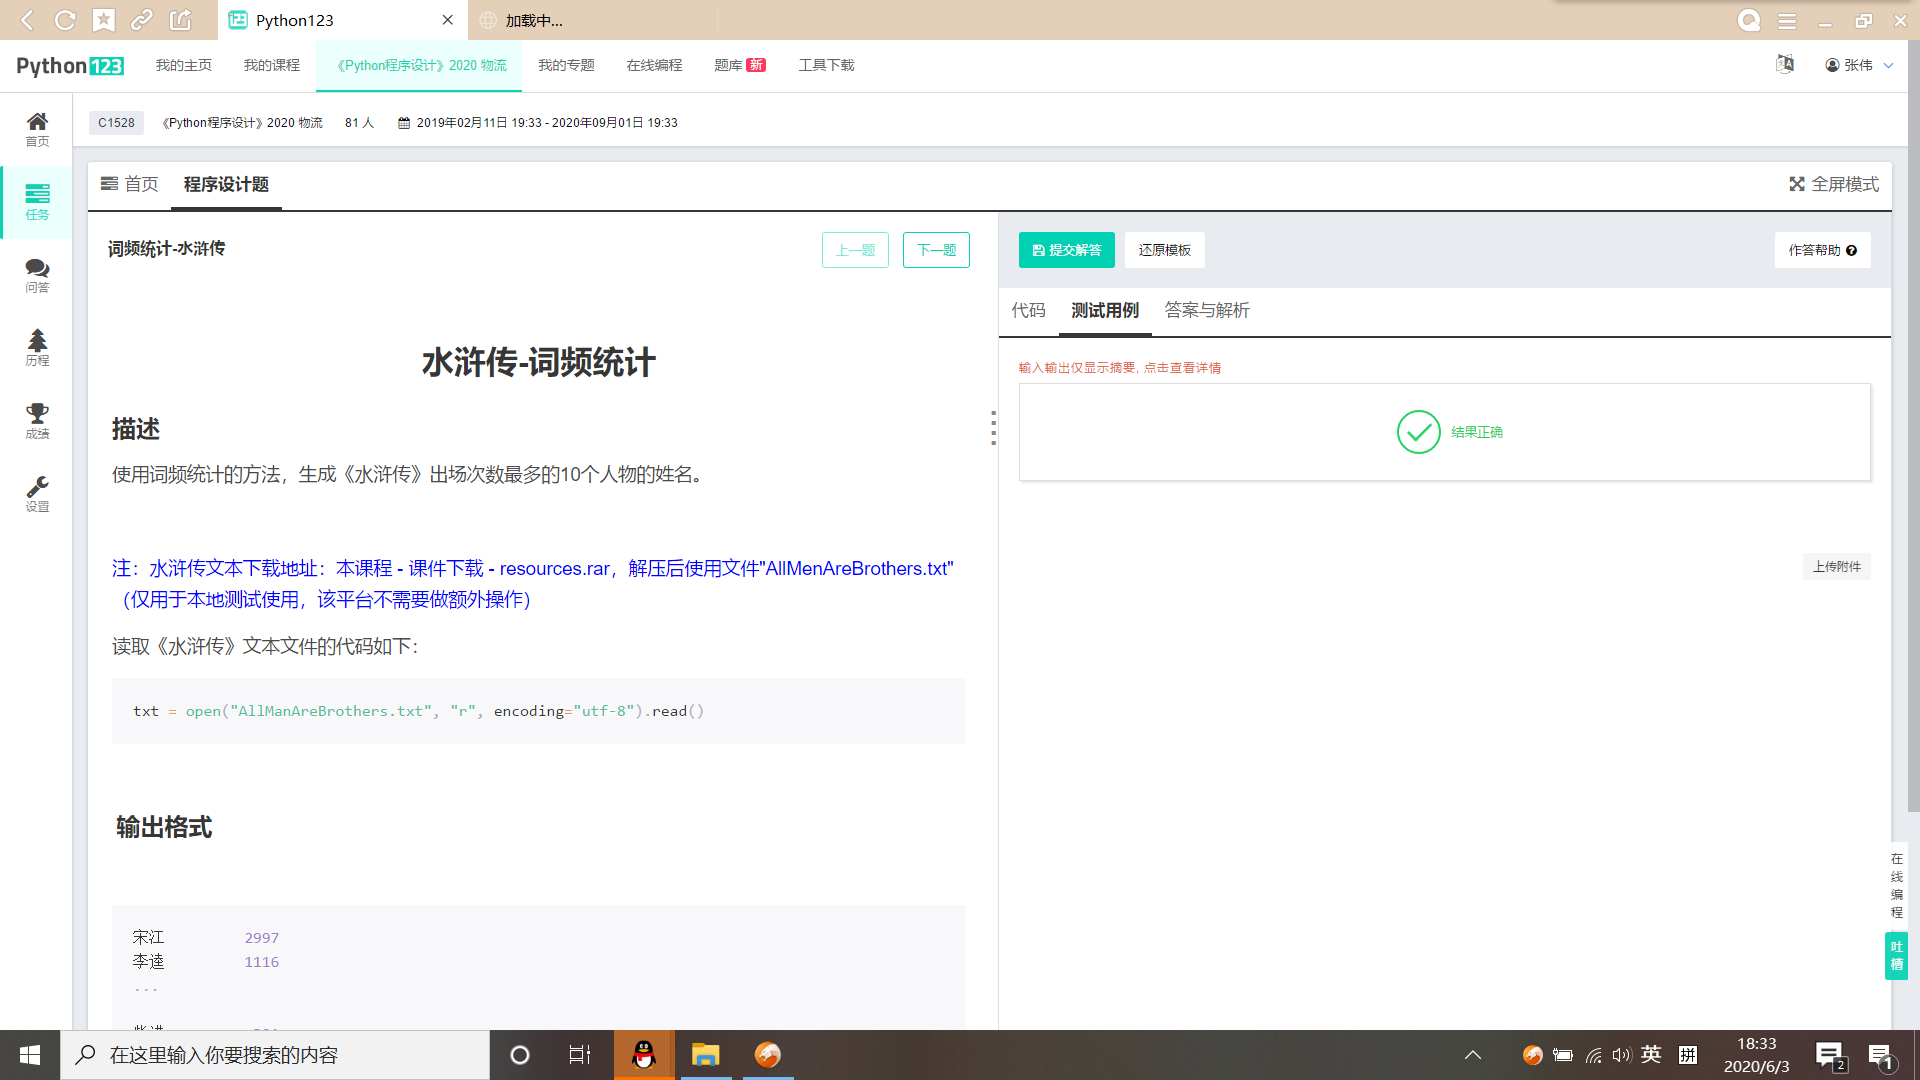Viewport: 1920px width, 1080px height.
Task: Expand the 张伟 user account dropdown
Action: point(1859,65)
